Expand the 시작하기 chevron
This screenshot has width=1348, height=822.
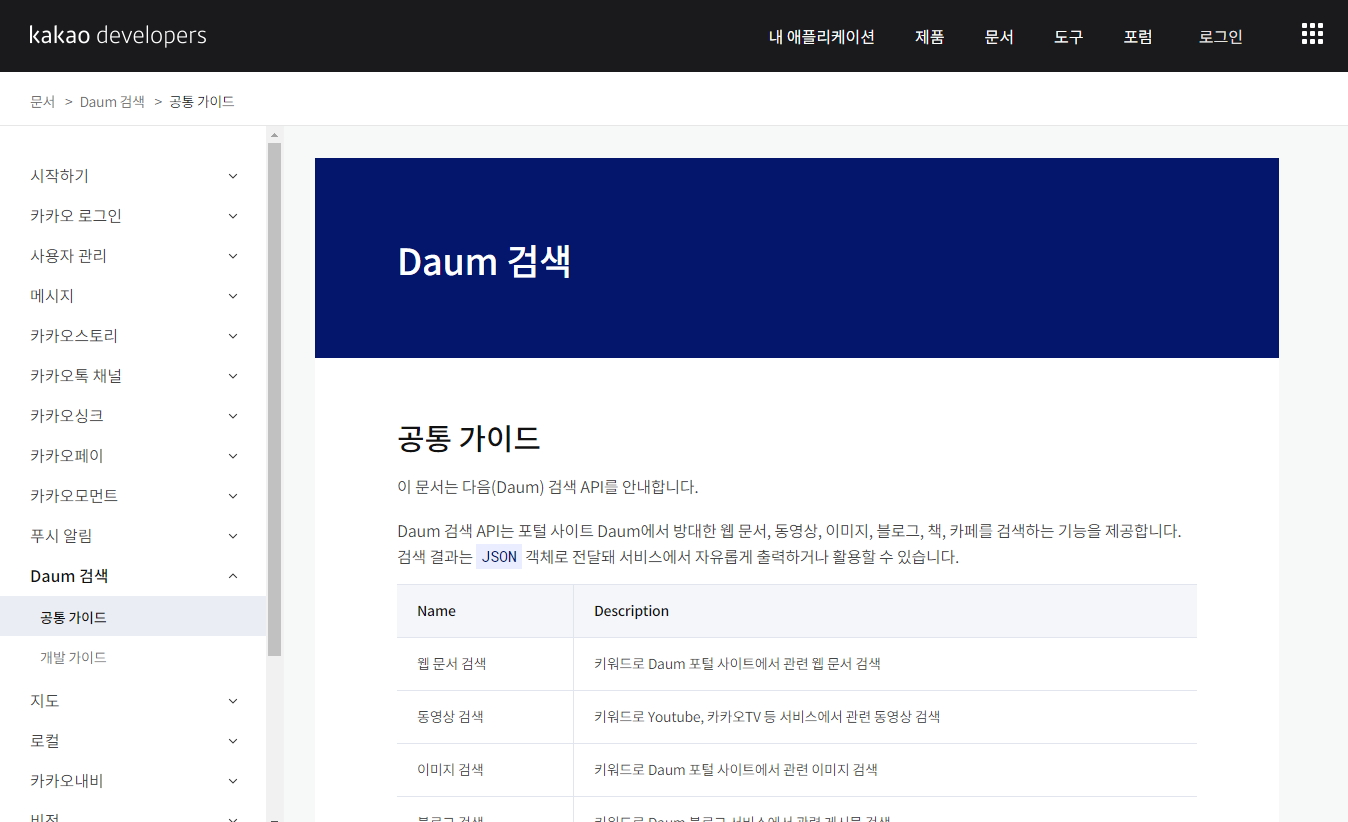point(233,176)
